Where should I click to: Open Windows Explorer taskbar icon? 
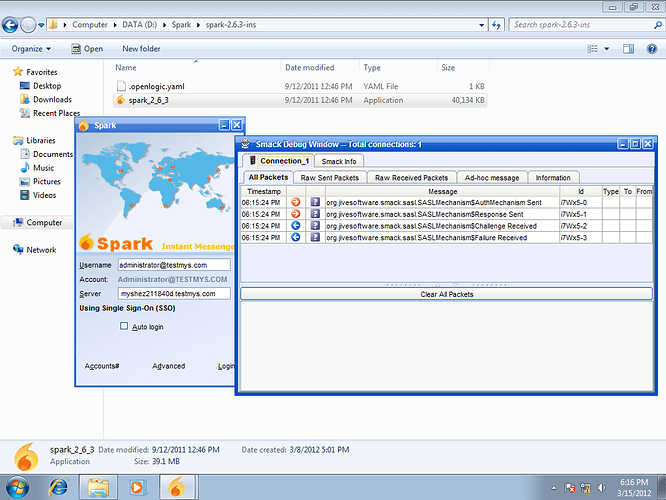pyautogui.click(x=98, y=488)
